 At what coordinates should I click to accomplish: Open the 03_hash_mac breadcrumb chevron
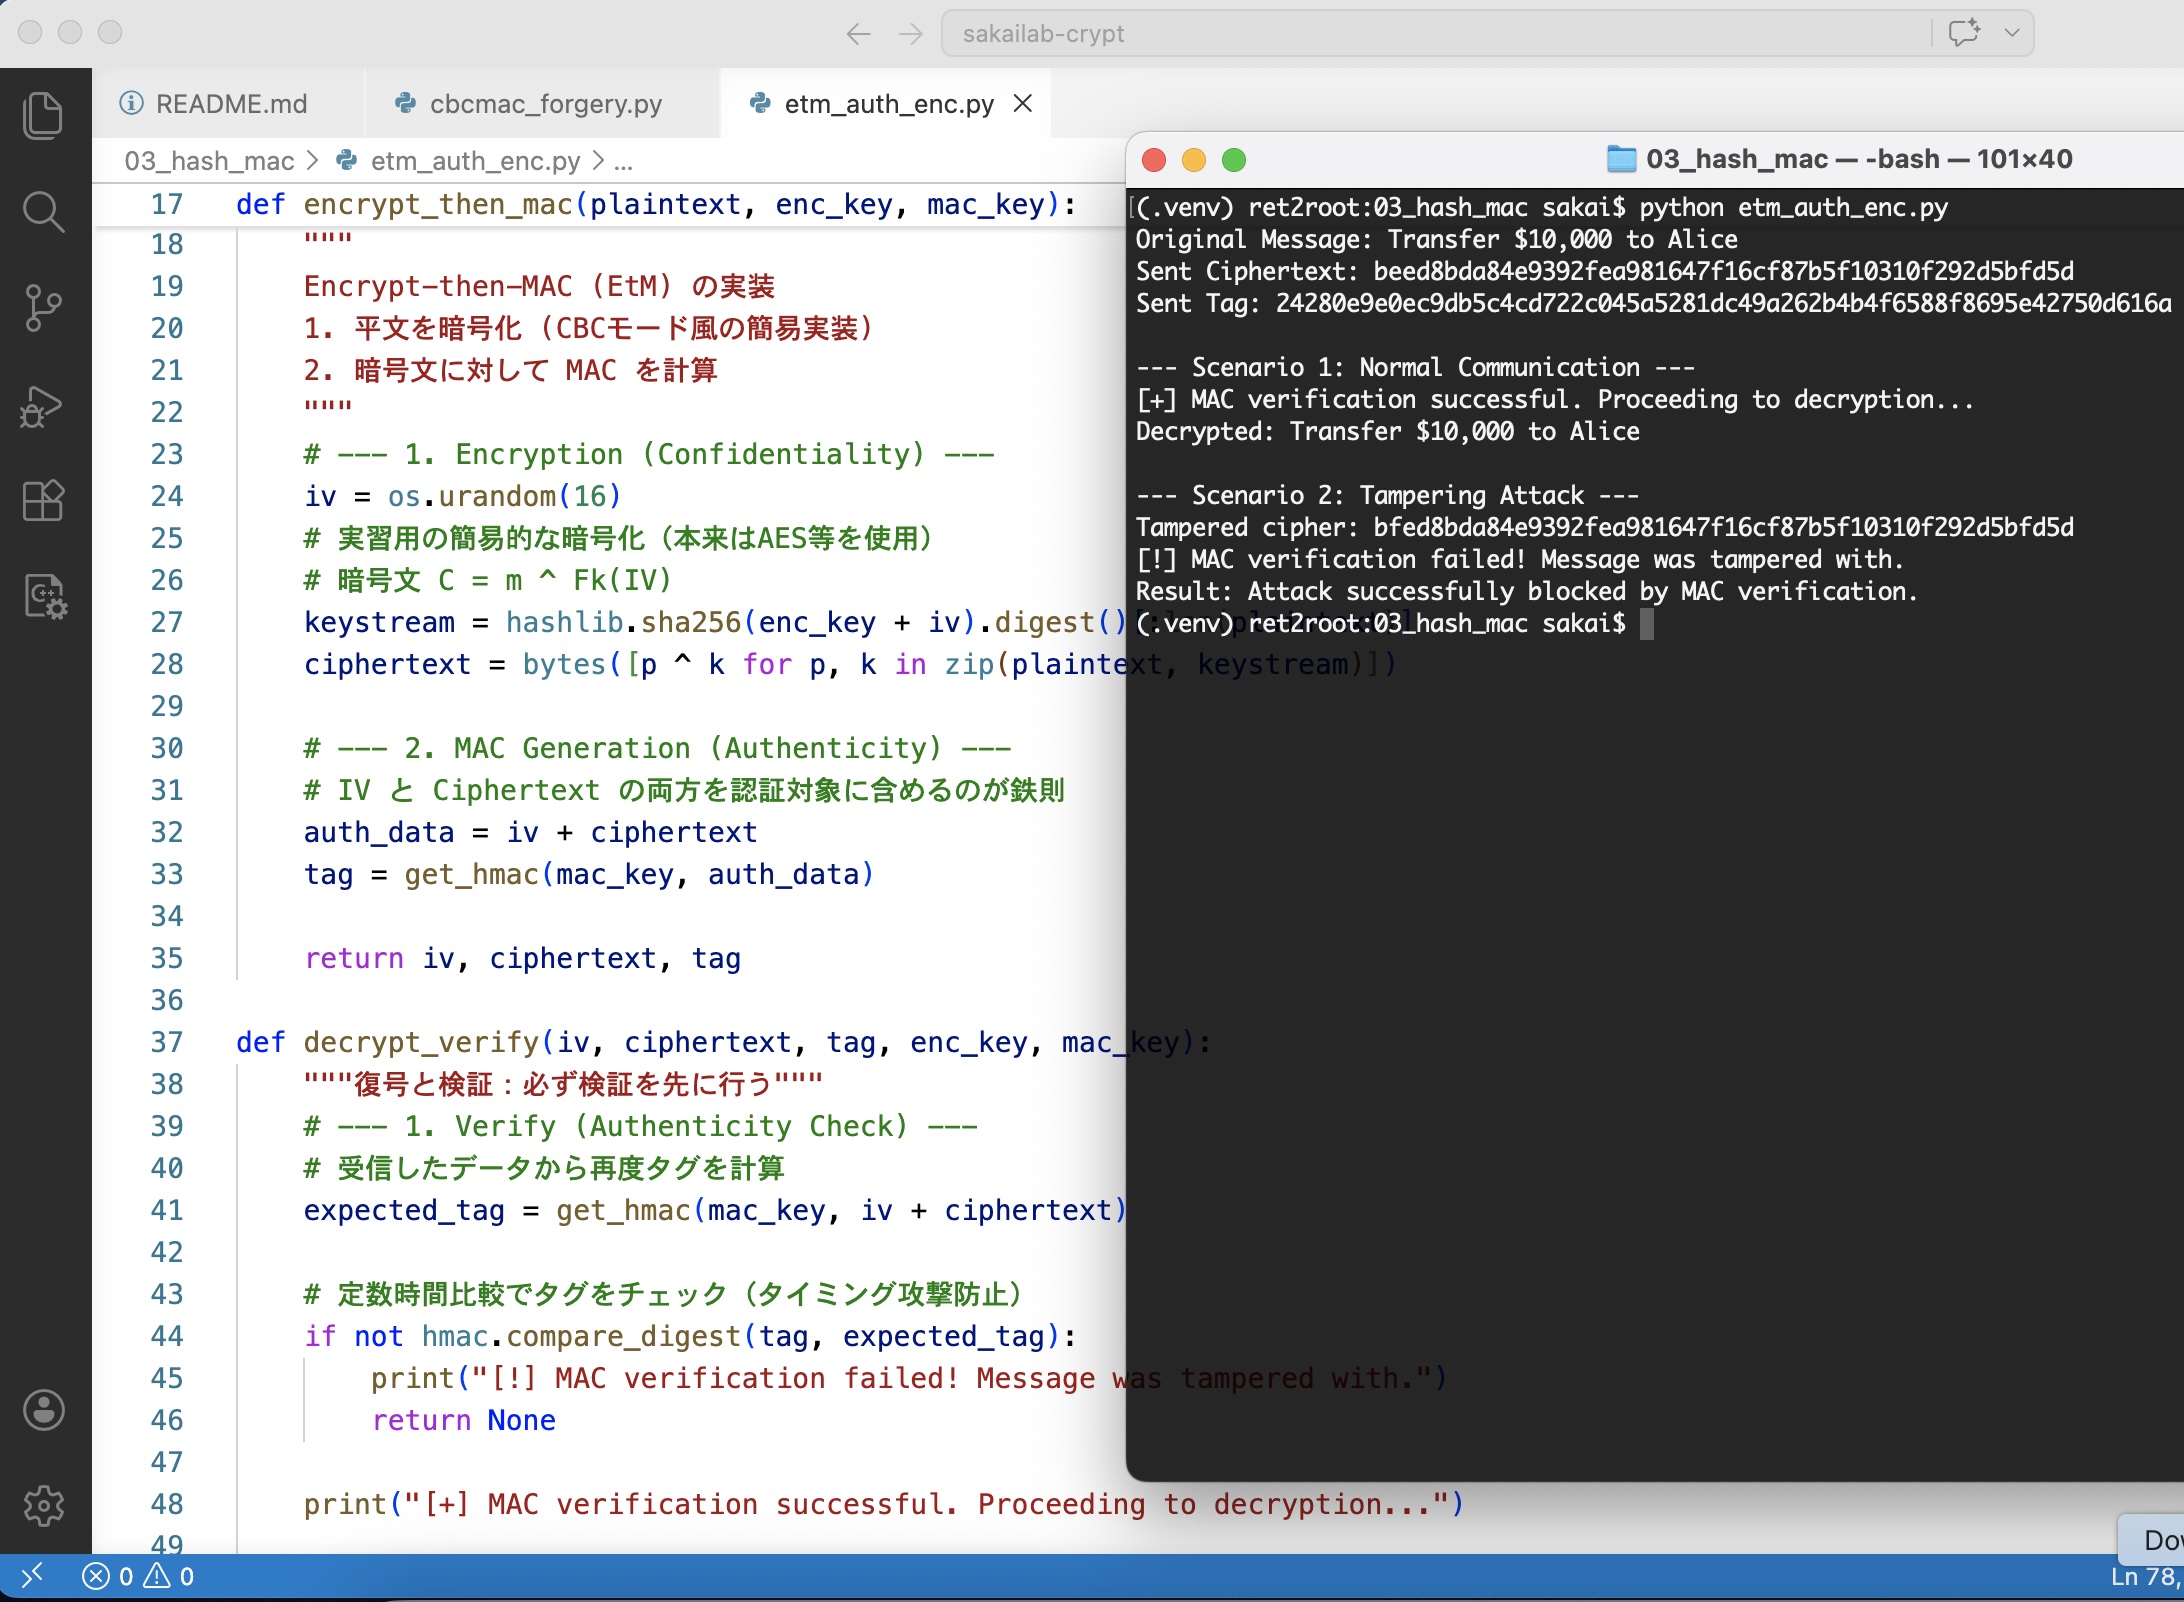312,161
